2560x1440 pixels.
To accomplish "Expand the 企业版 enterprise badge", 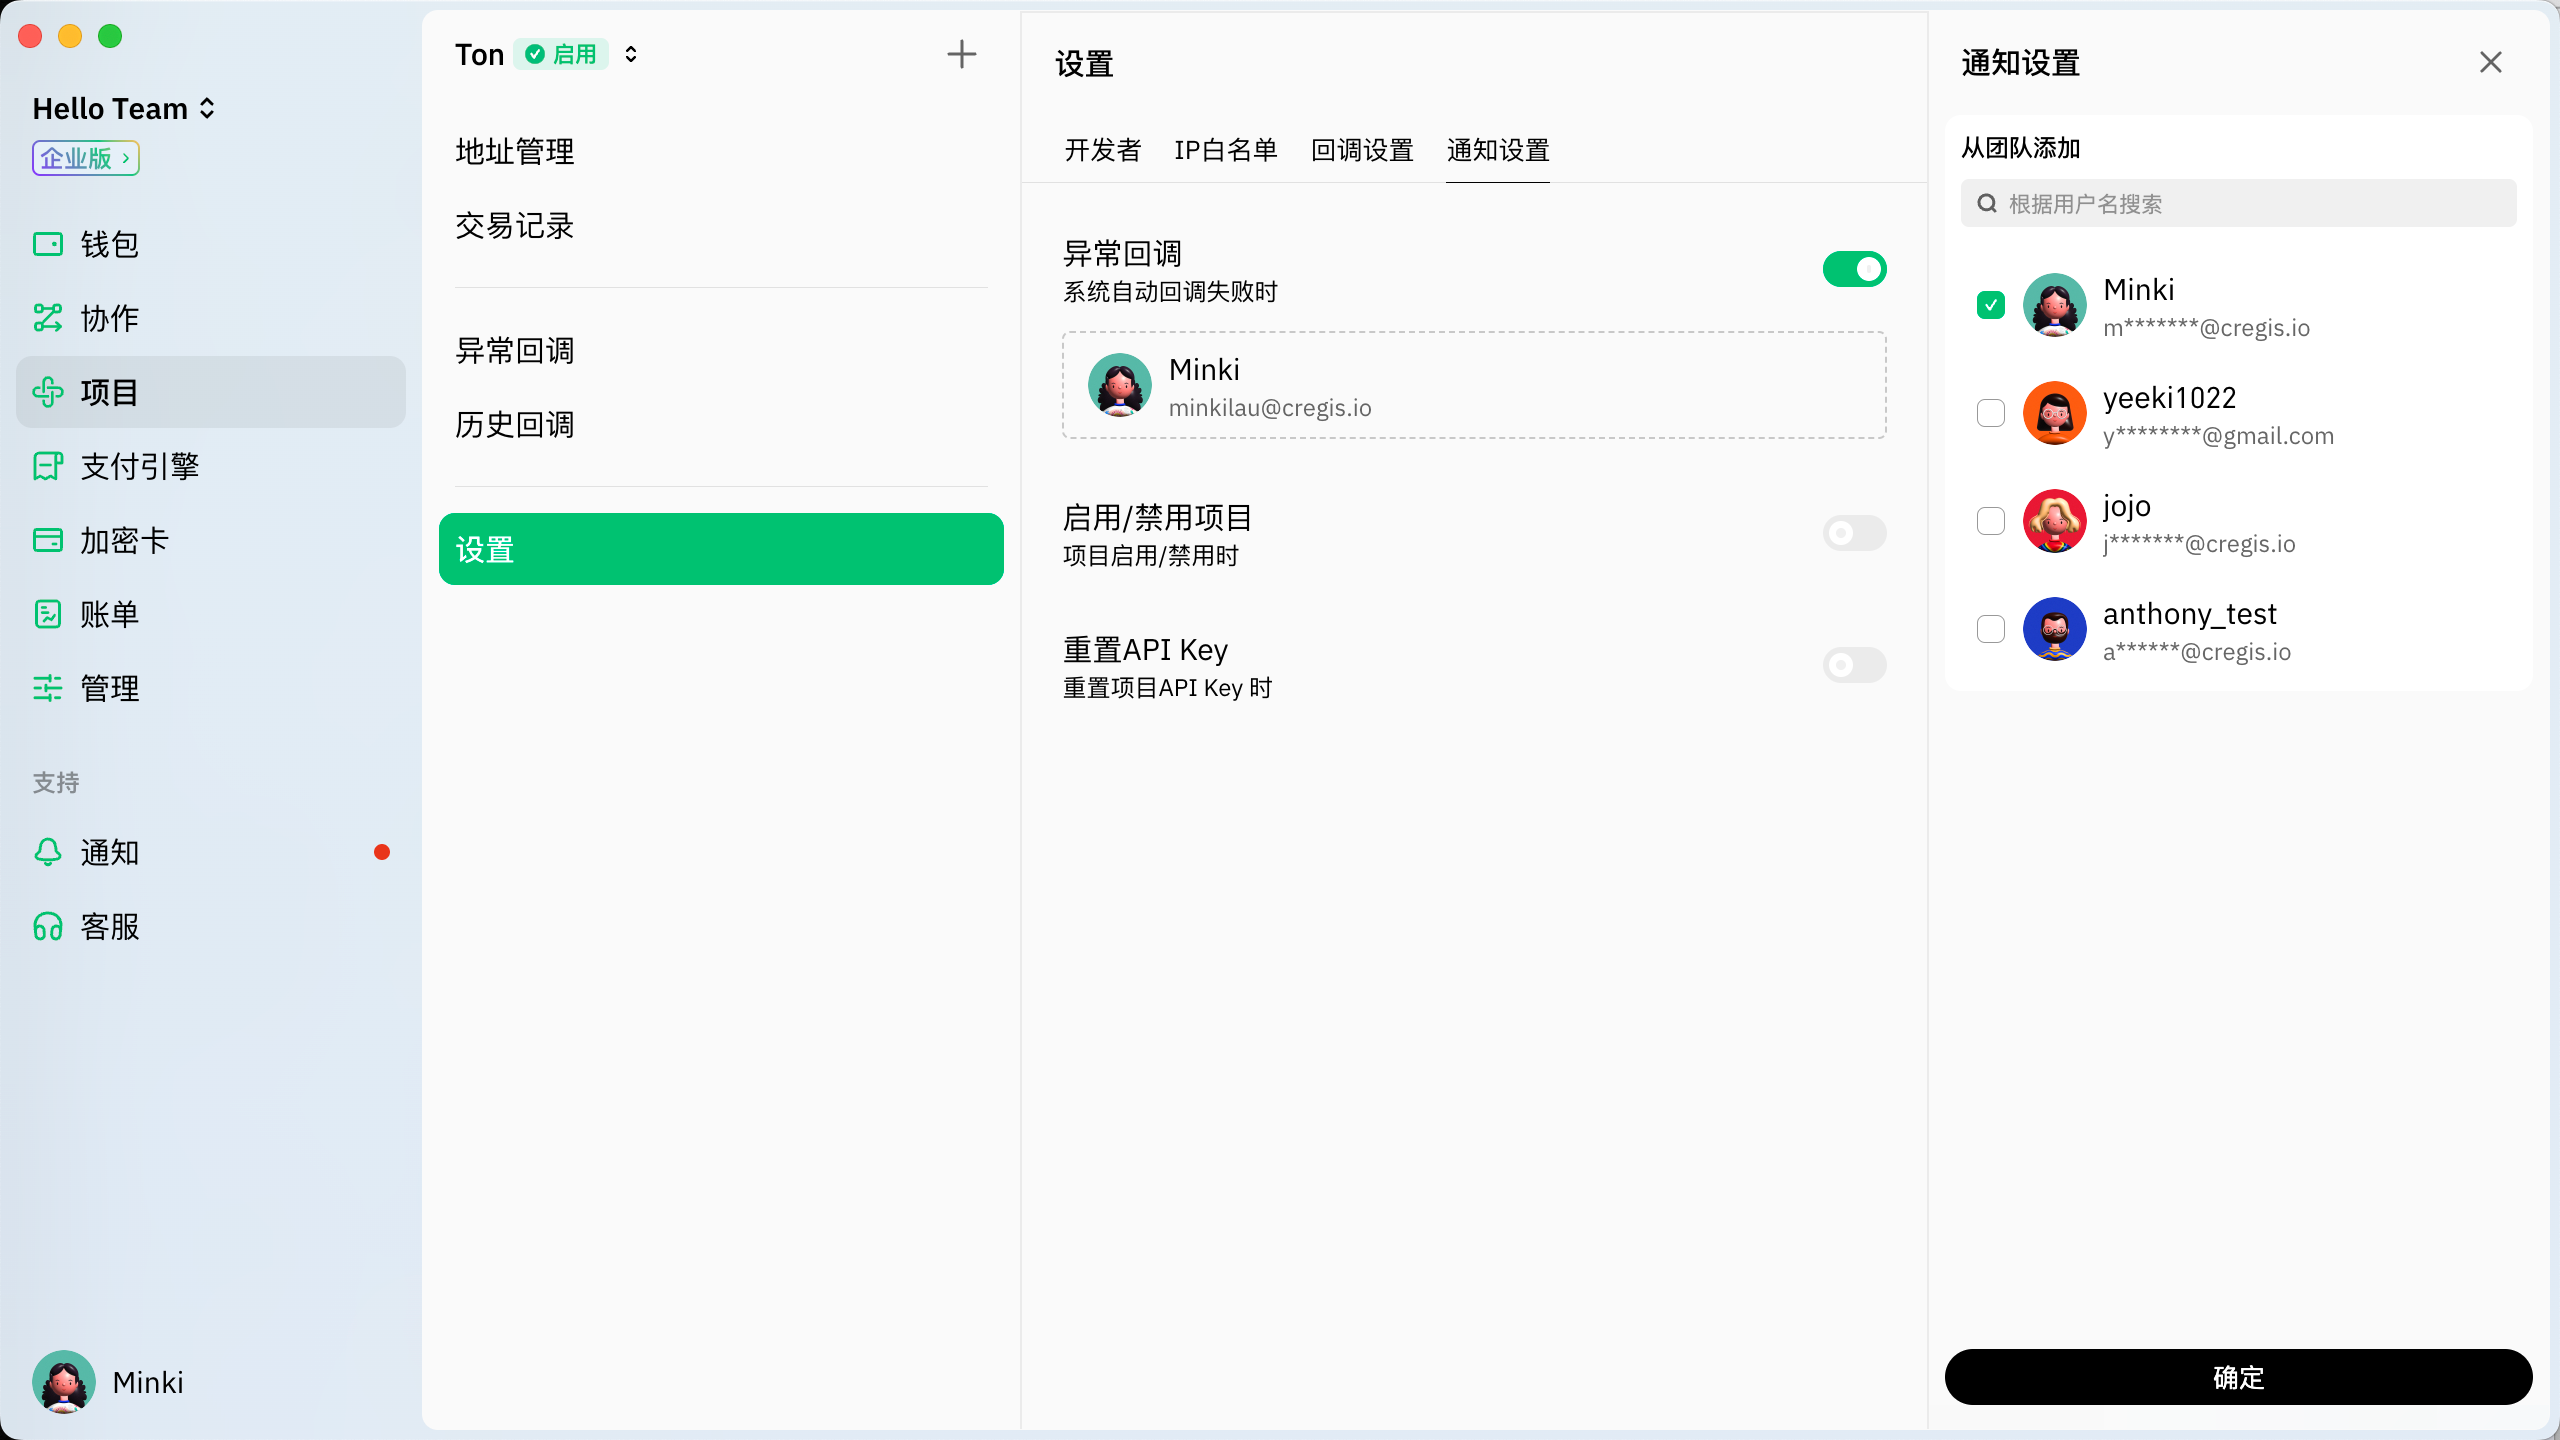I will tap(85, 158).
